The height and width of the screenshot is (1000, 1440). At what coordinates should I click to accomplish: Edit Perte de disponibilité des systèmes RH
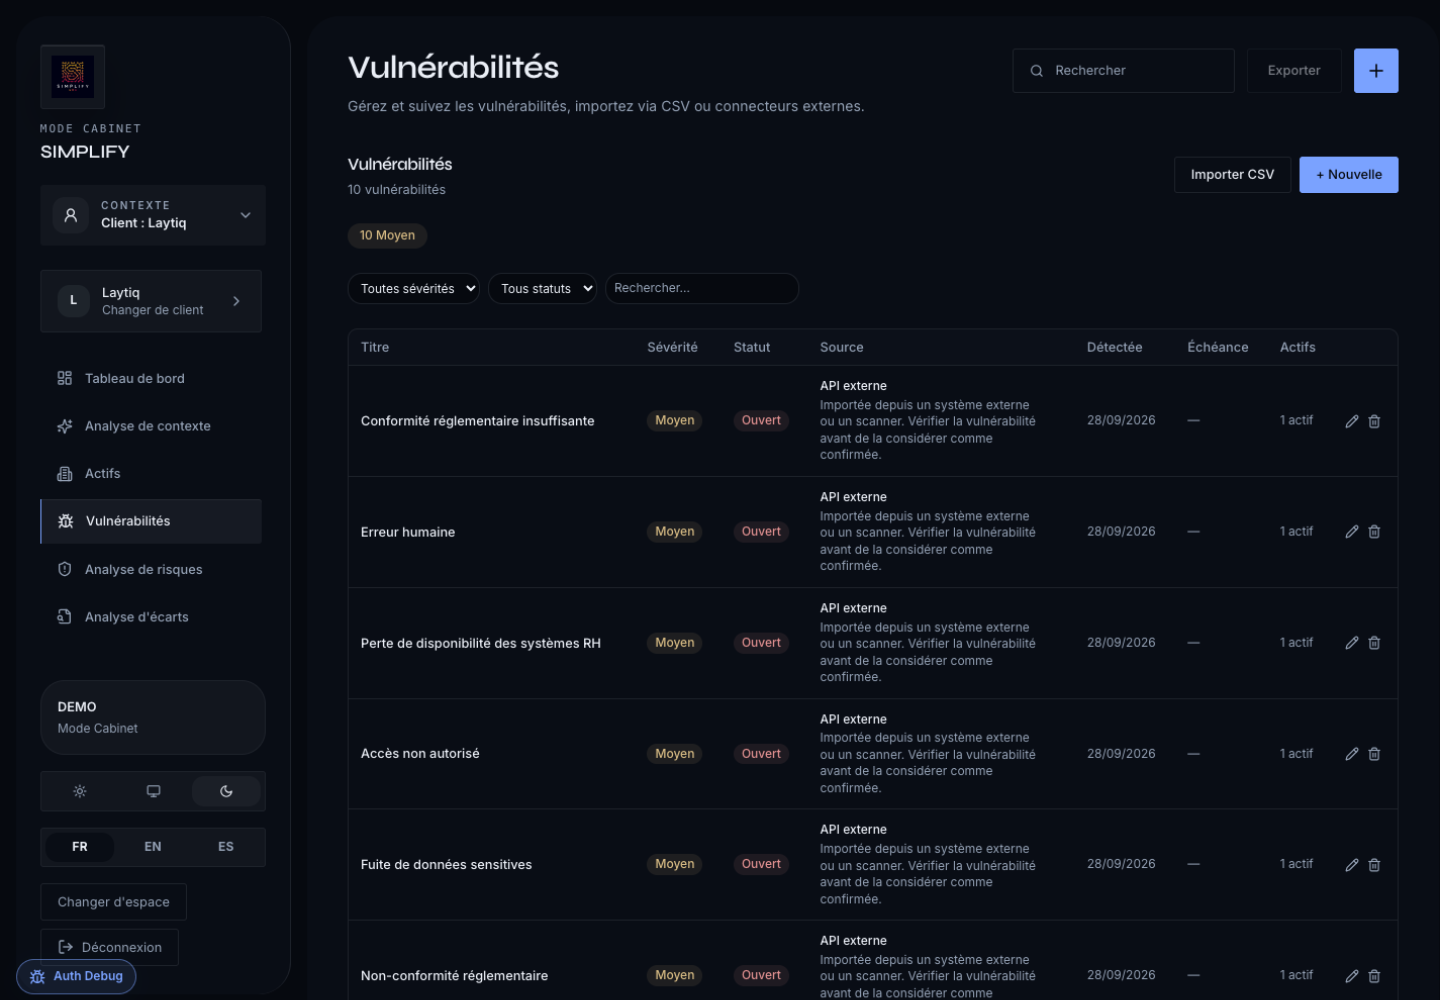[1352, 643]
